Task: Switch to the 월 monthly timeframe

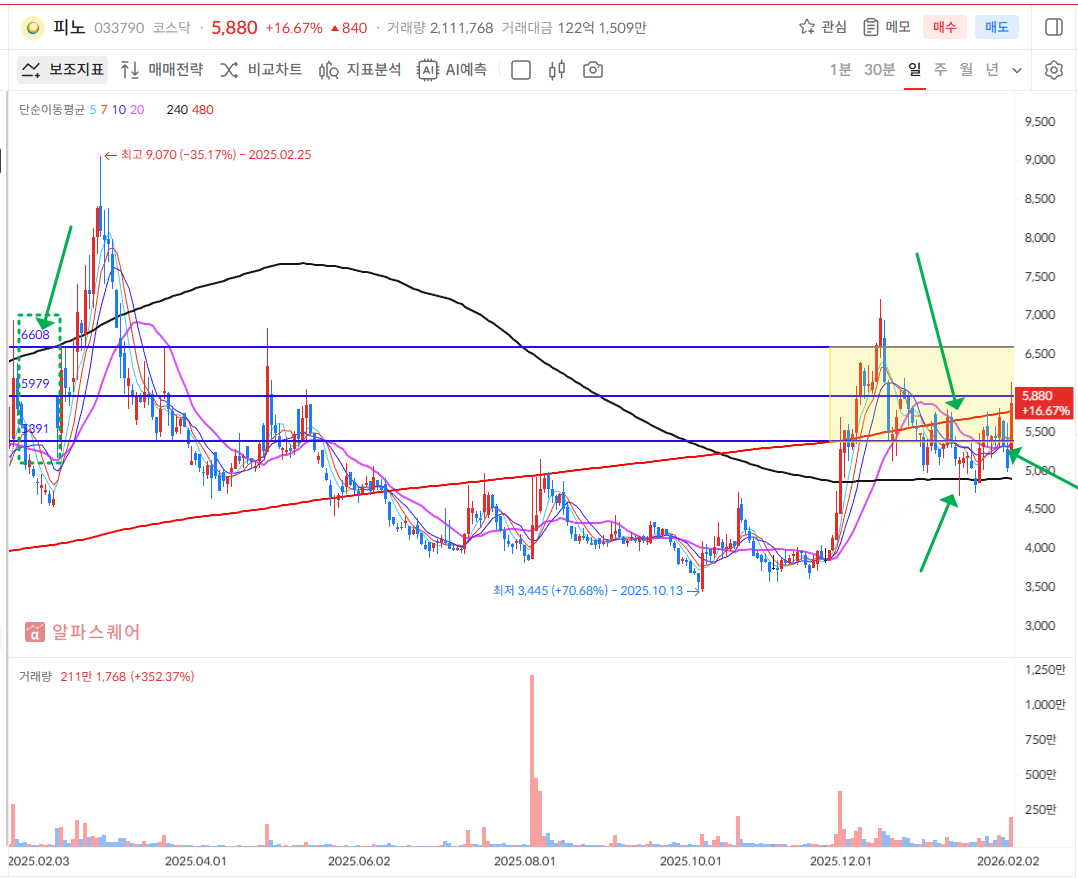Action: (966, 70)
